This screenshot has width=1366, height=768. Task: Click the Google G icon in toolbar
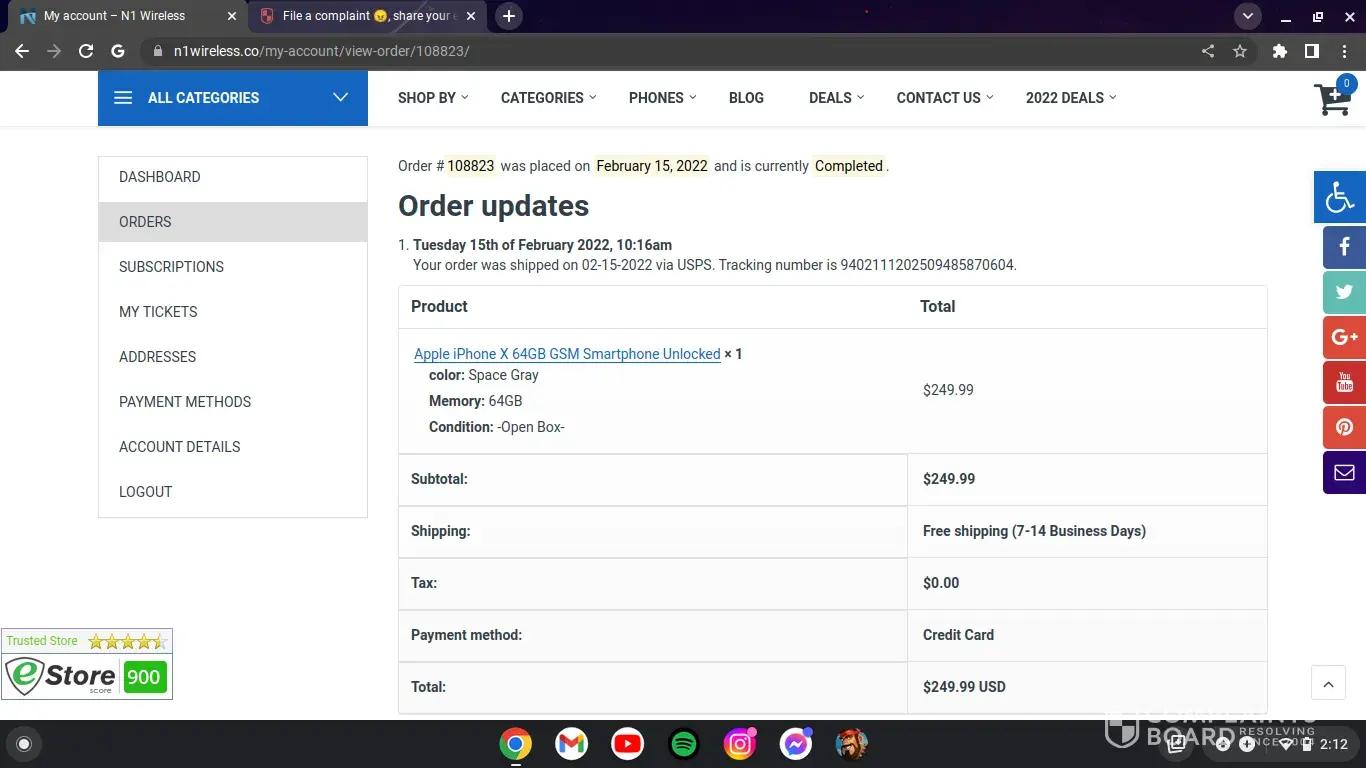(x=118, y=51)
